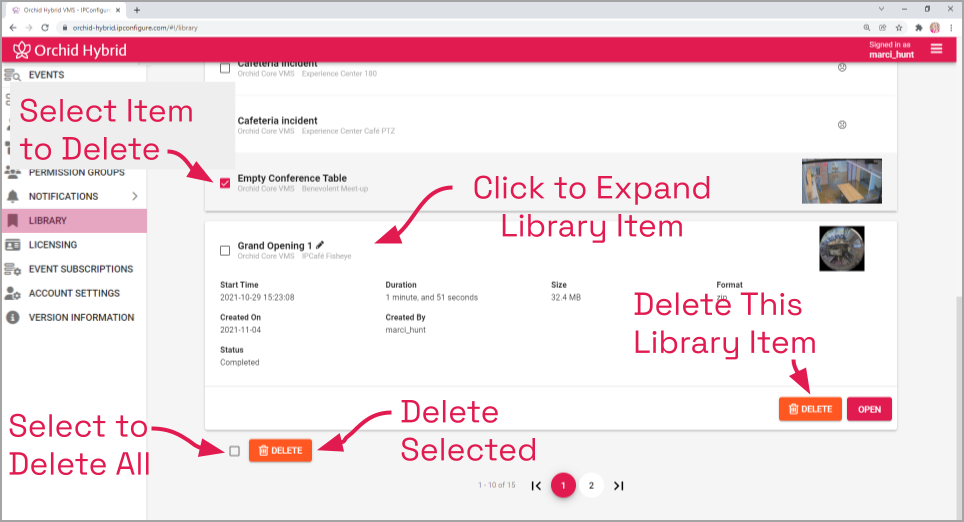964x522 pixels.
Task: Open the hamburger menu in the header
Action: (x=936, y=49)
